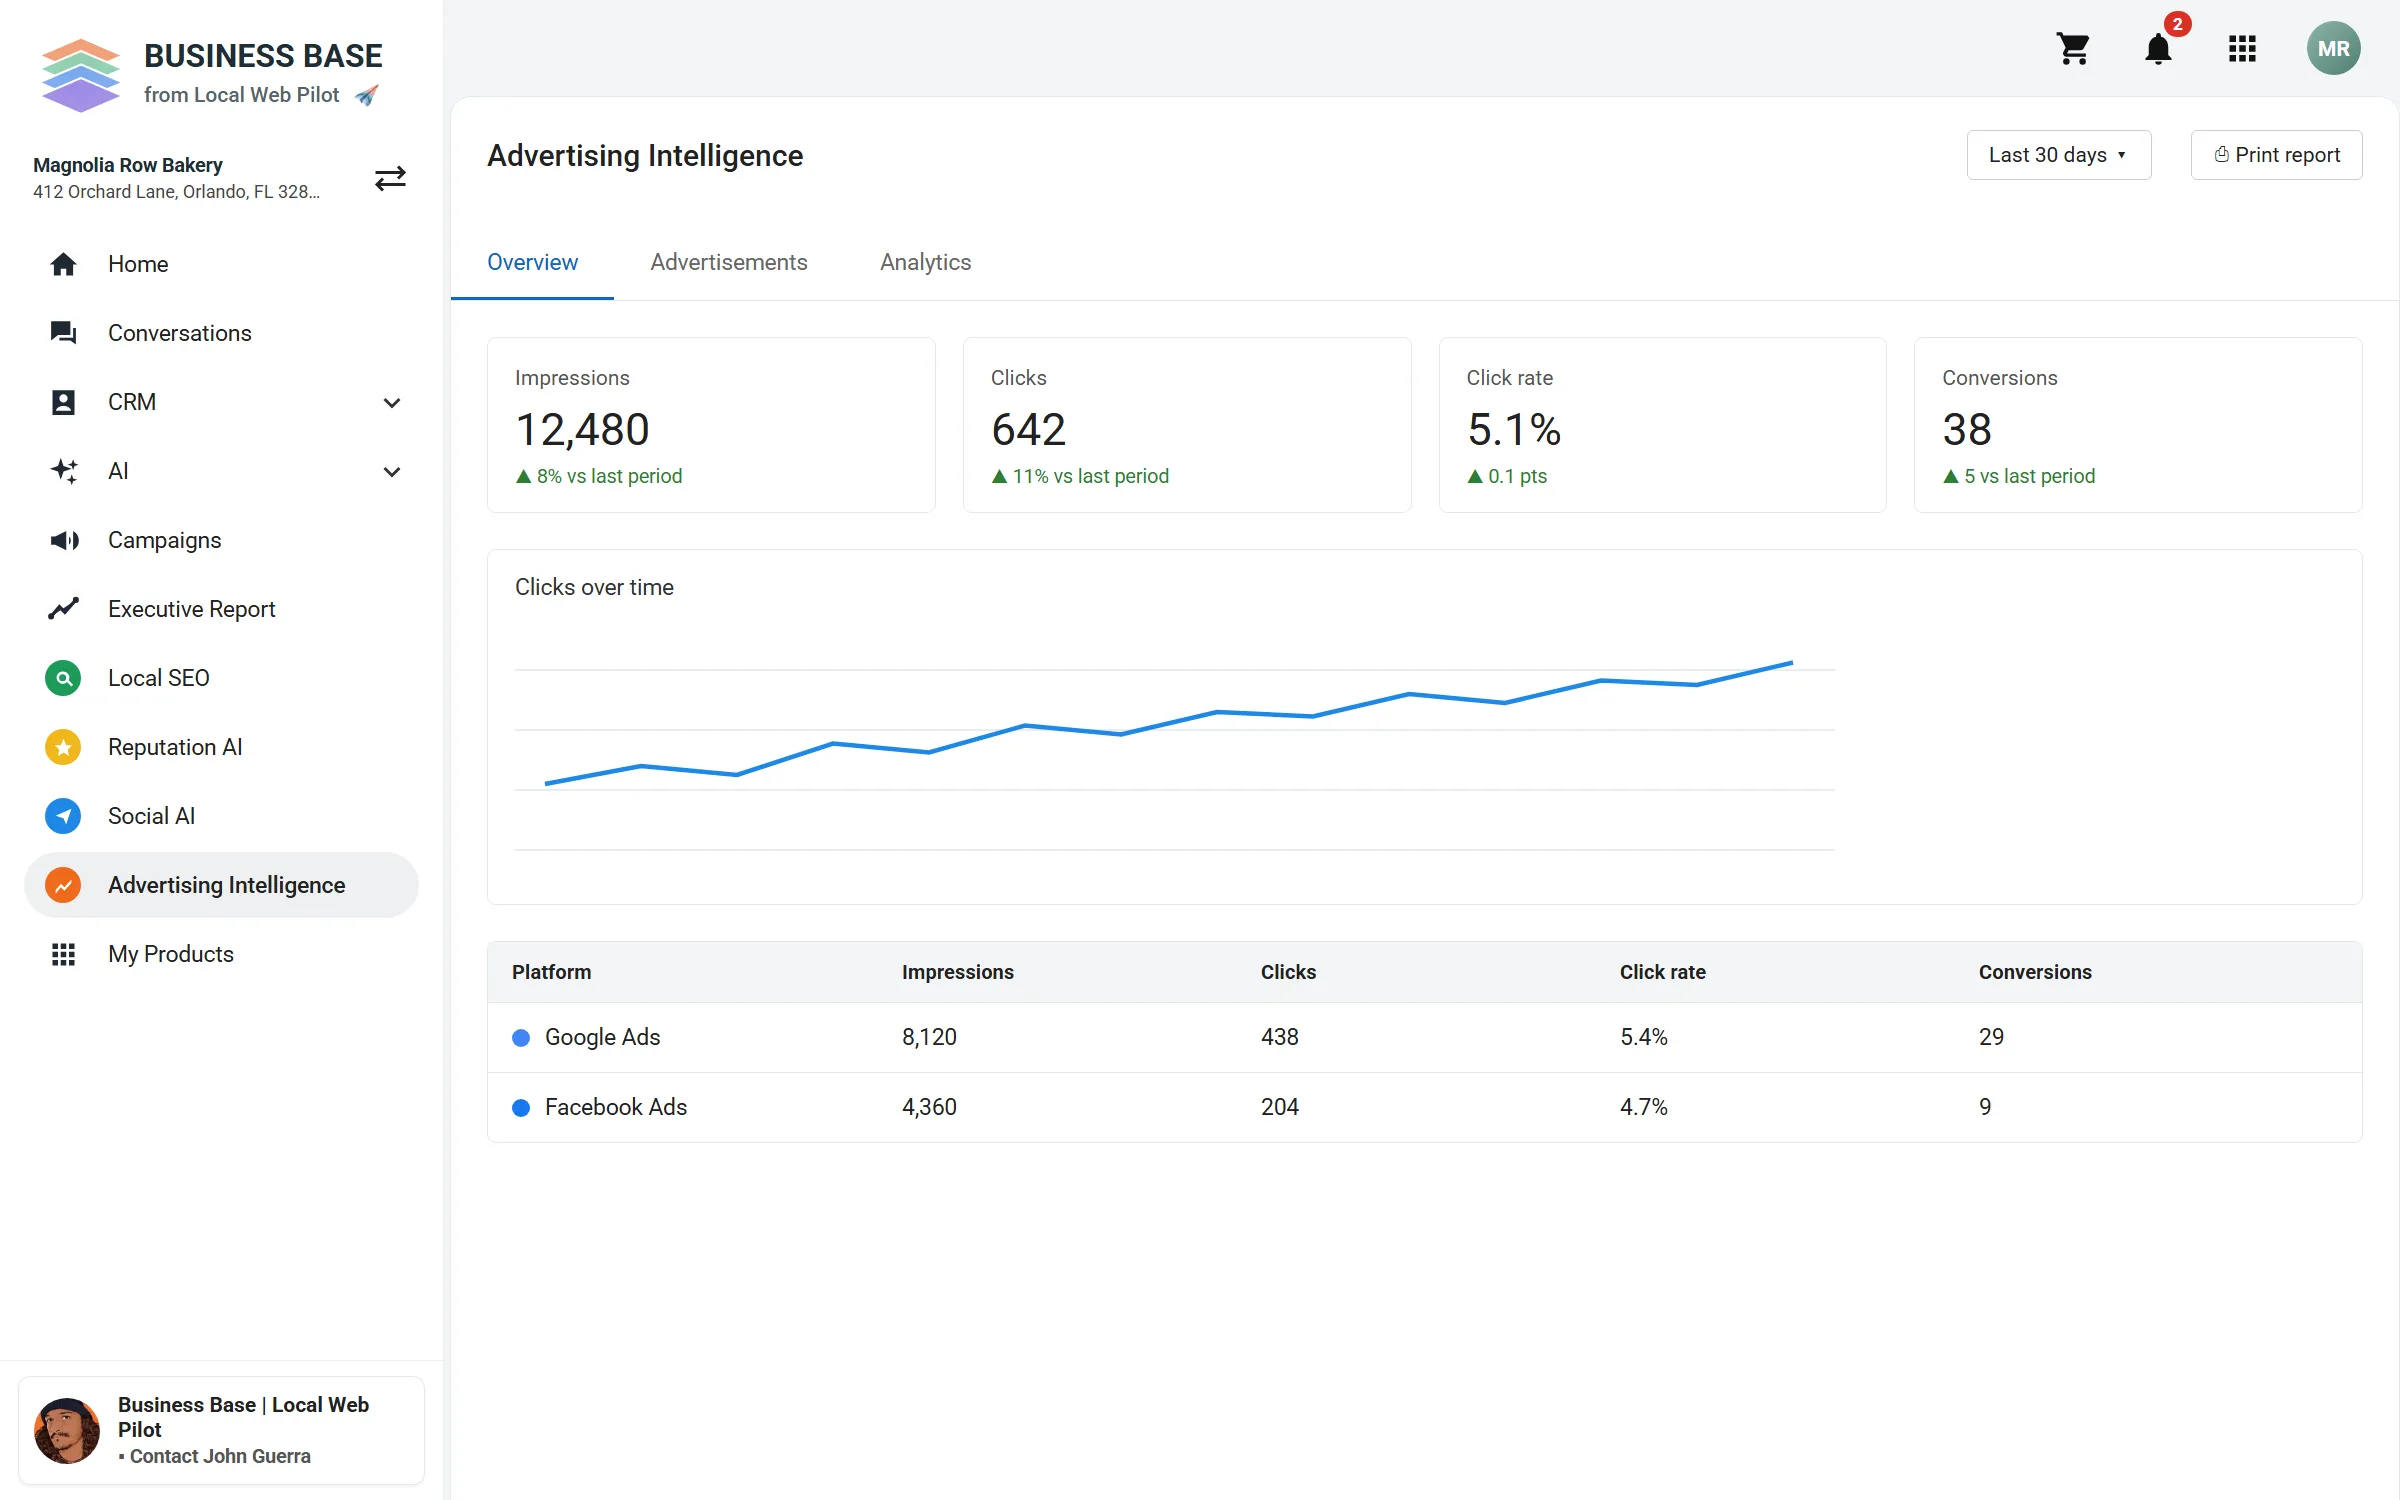Click the Conversations chat bubble icon
2400x1500 pixels.
pyautogui.click(x=63, y=333)
